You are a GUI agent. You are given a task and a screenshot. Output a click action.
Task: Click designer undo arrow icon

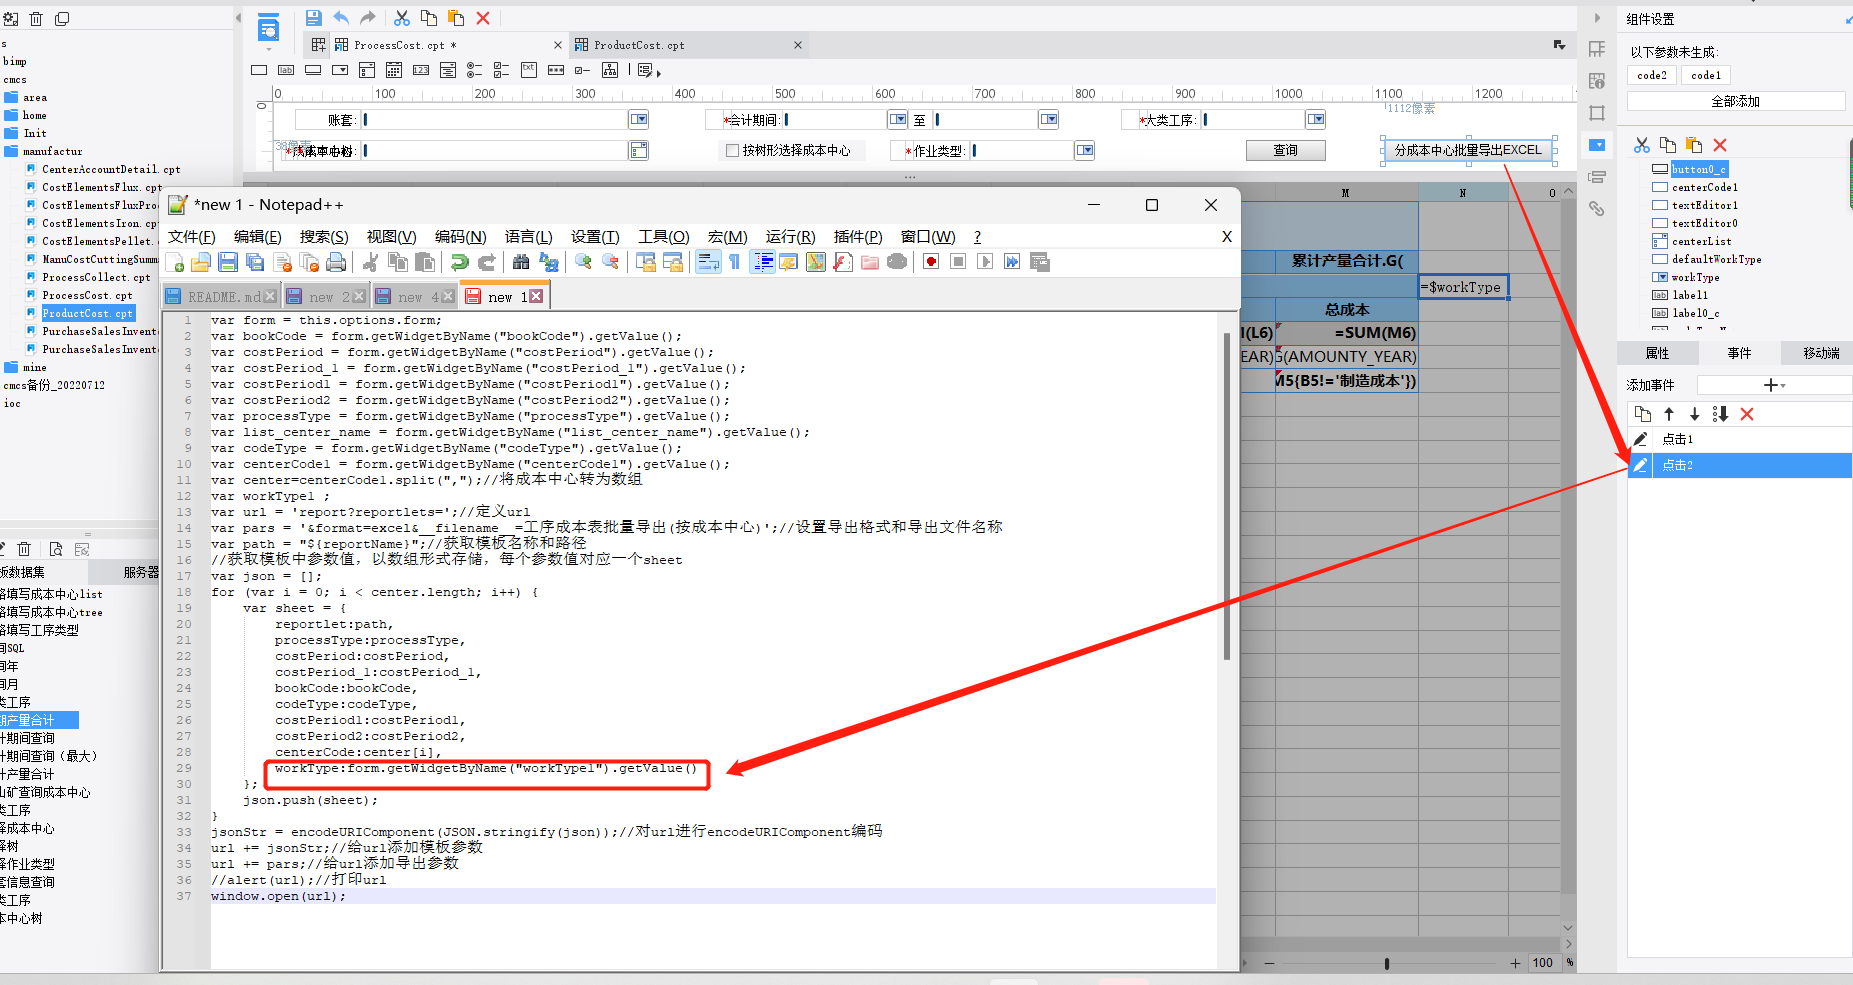[341, 18]
